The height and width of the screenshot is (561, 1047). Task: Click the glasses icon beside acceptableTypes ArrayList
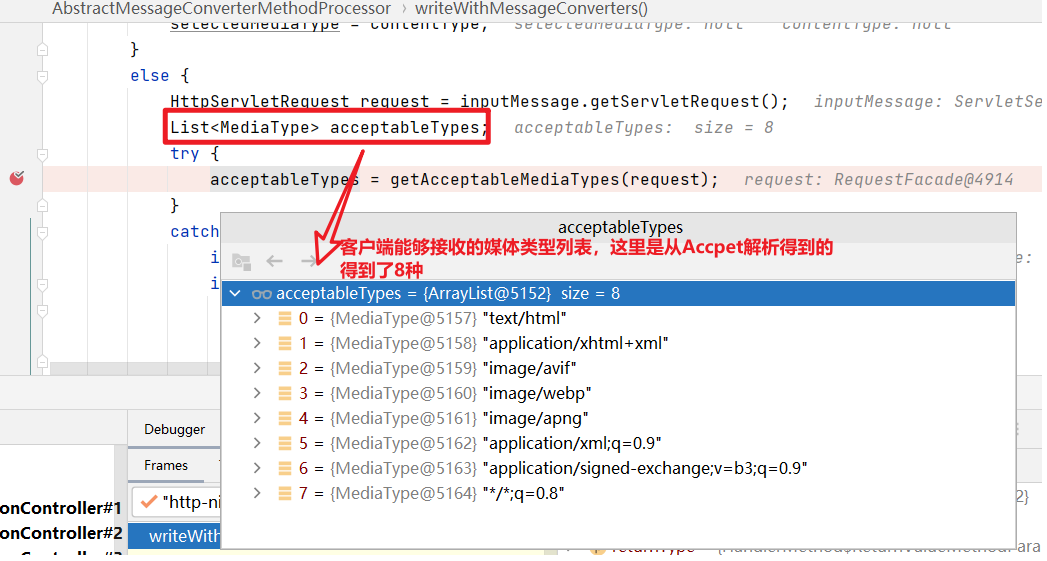(x=262, y=294)
